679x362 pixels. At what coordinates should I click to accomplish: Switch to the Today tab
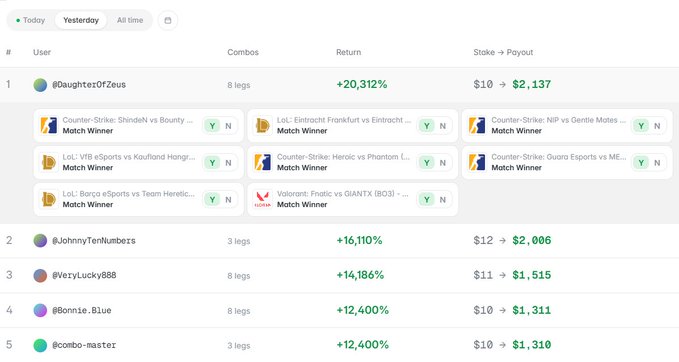pos(30,20)
